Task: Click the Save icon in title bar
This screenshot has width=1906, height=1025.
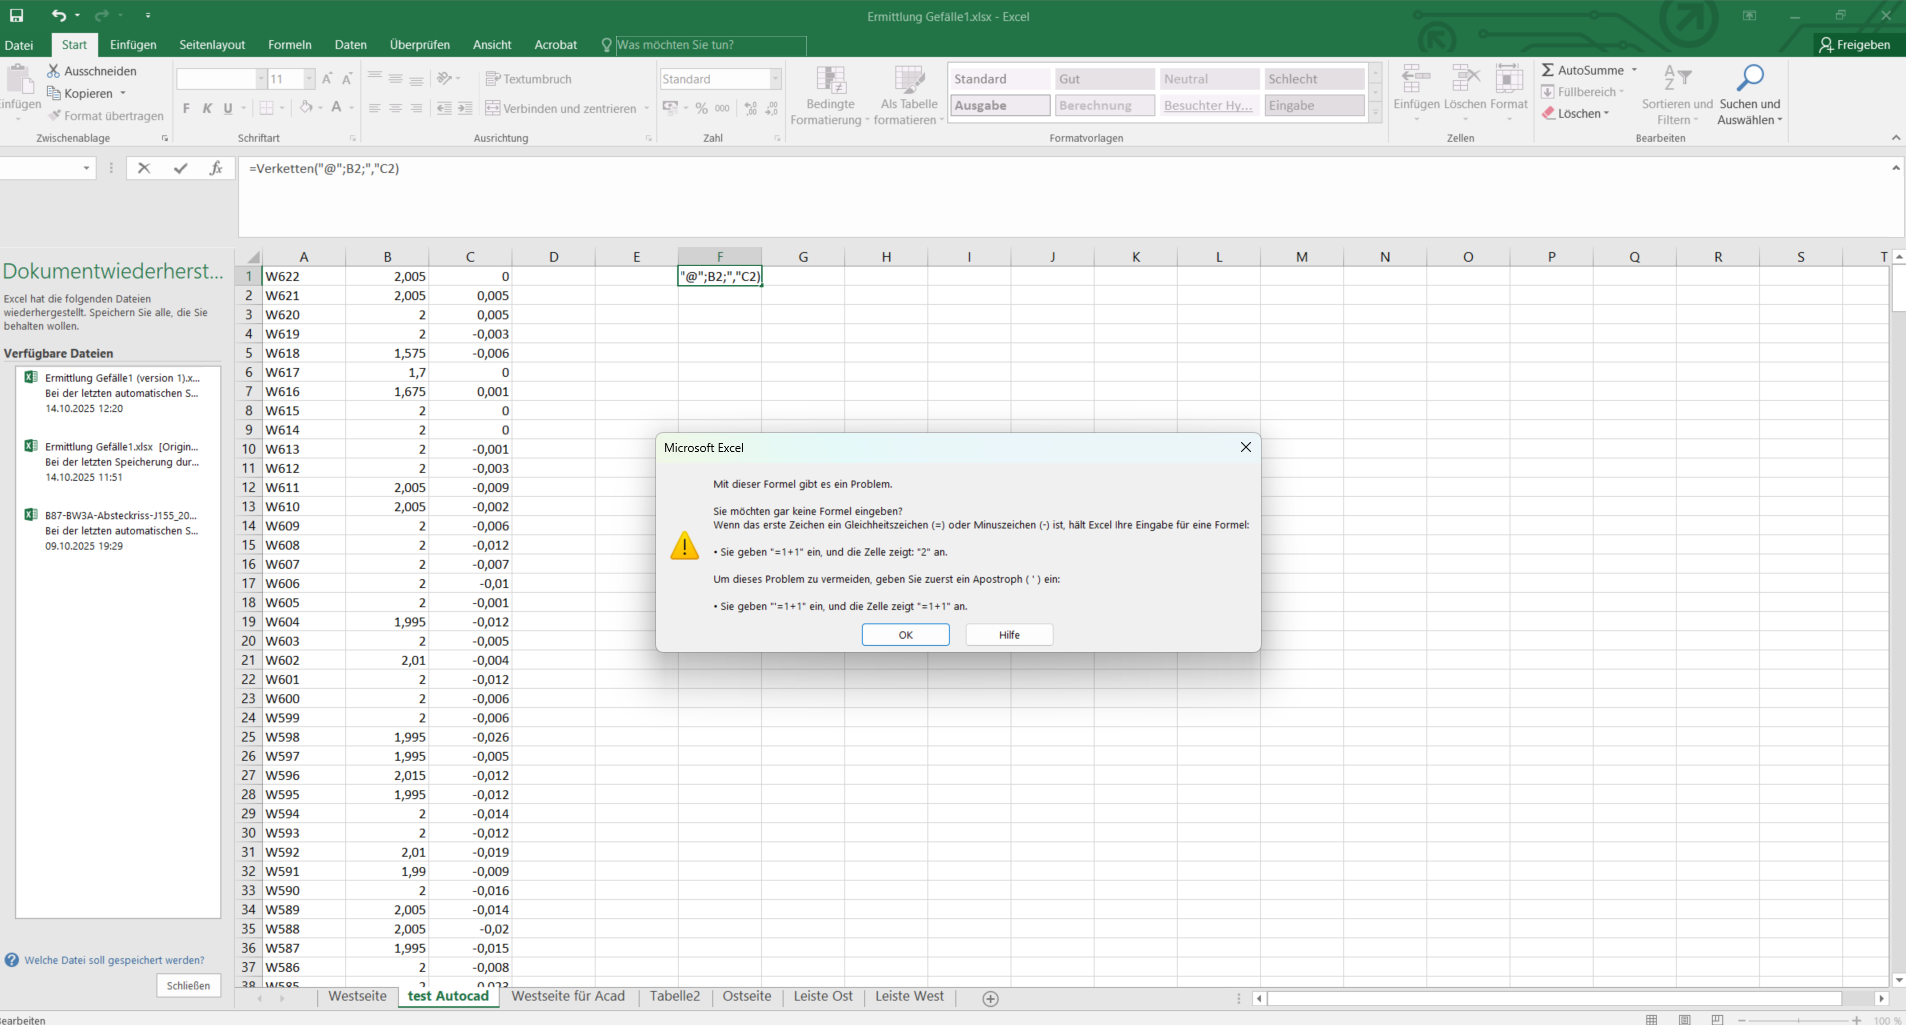Action: click(x=17, y=16)
